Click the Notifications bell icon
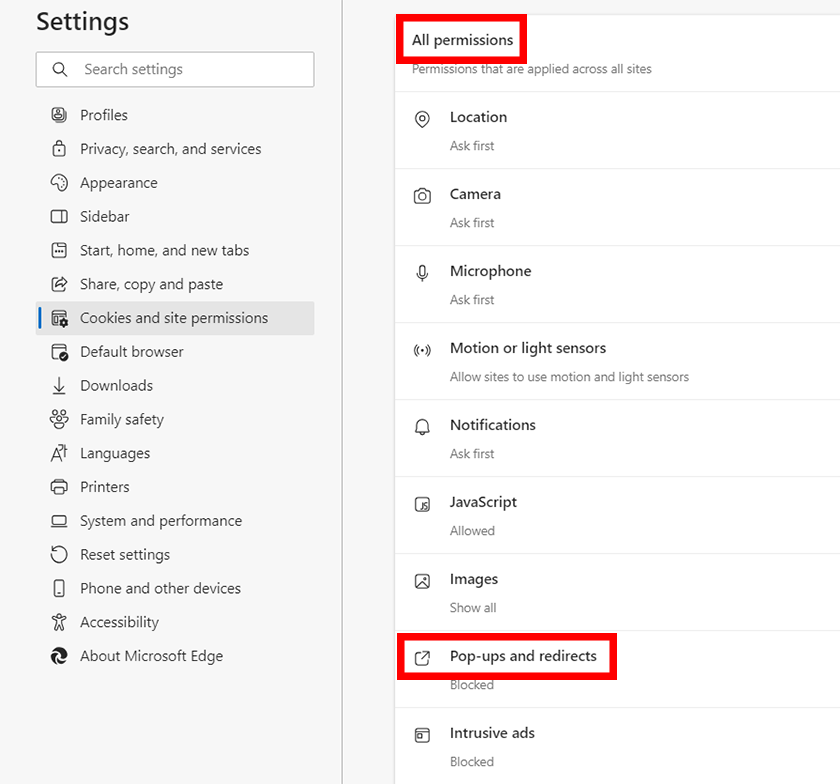Viewport: 840px width, 784px height. point(422,427)
